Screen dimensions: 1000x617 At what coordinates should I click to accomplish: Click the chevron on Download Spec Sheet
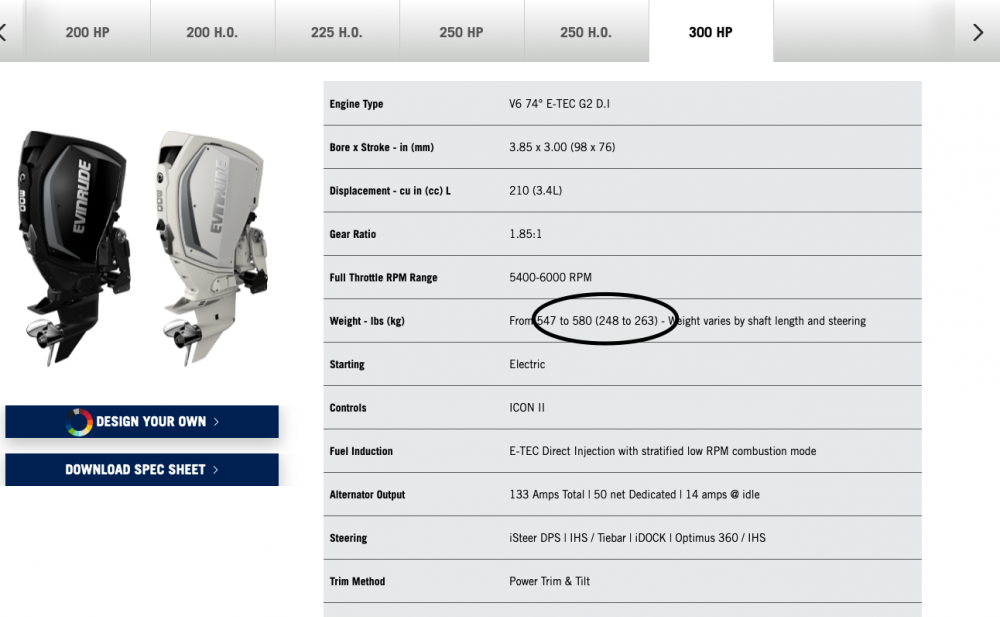[216, 470]
